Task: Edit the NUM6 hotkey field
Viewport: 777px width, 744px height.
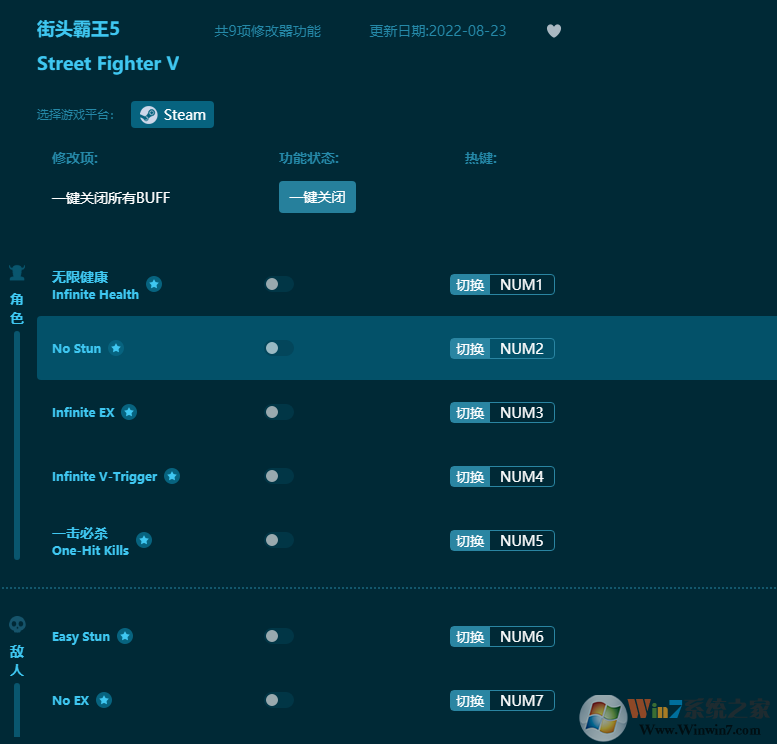Action: point(522,636)
